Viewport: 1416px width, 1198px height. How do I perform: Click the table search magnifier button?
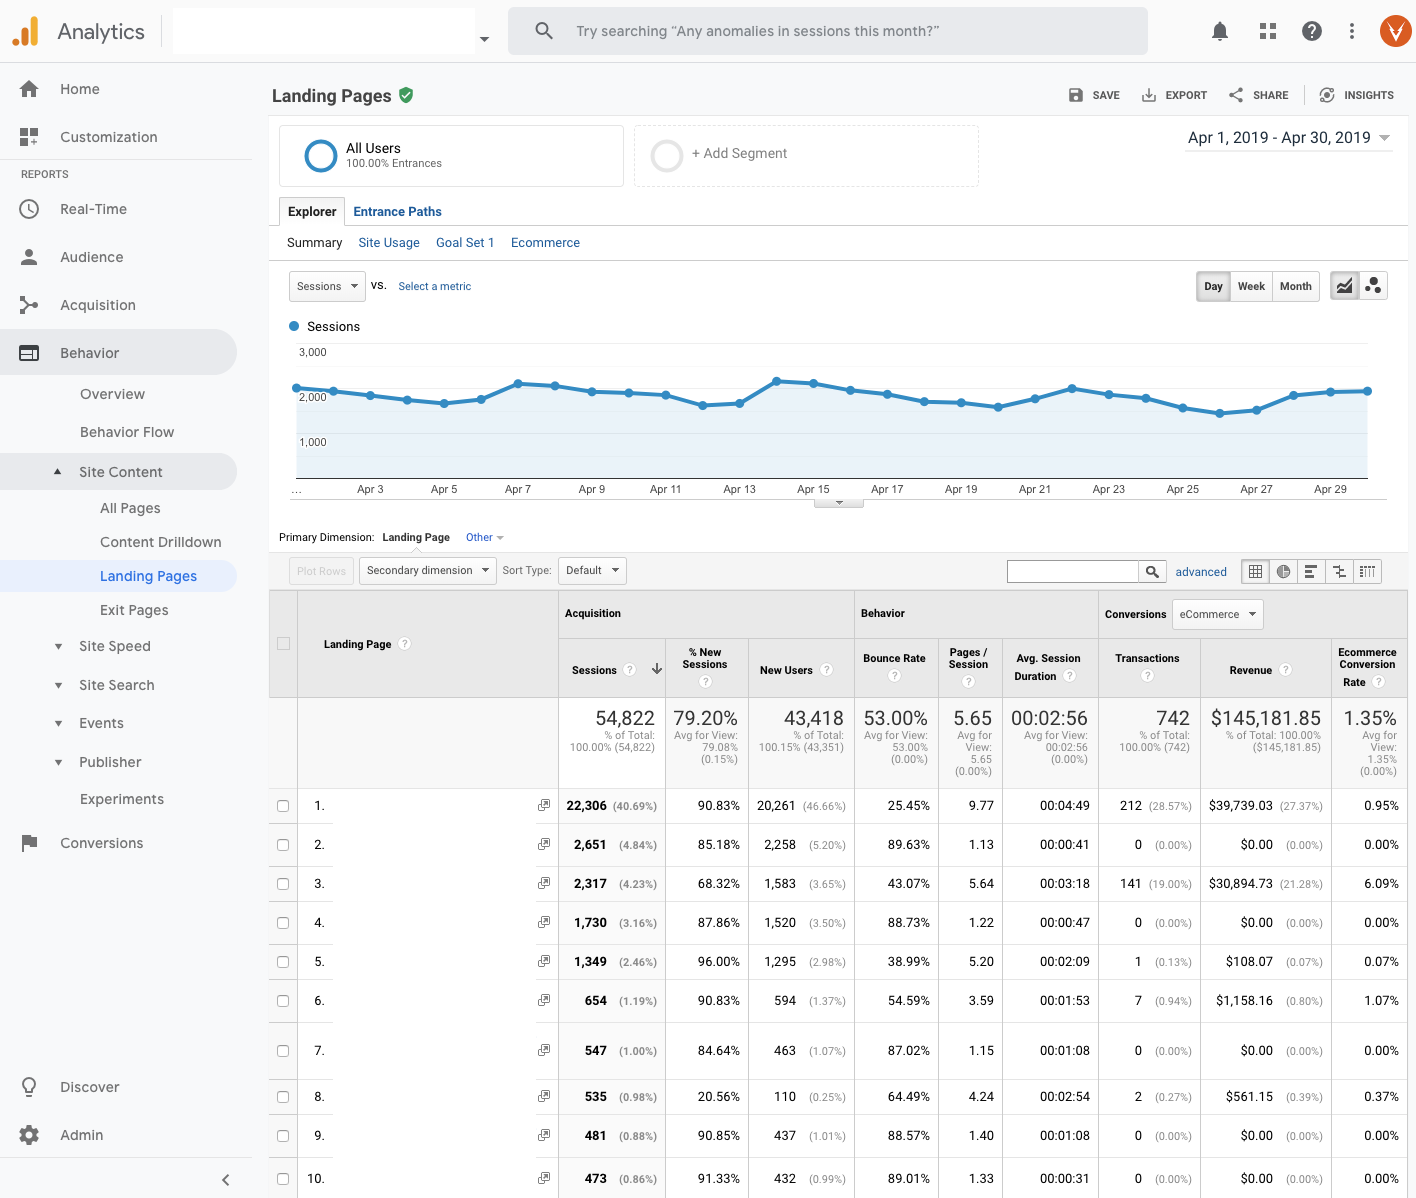point(1152,572)
